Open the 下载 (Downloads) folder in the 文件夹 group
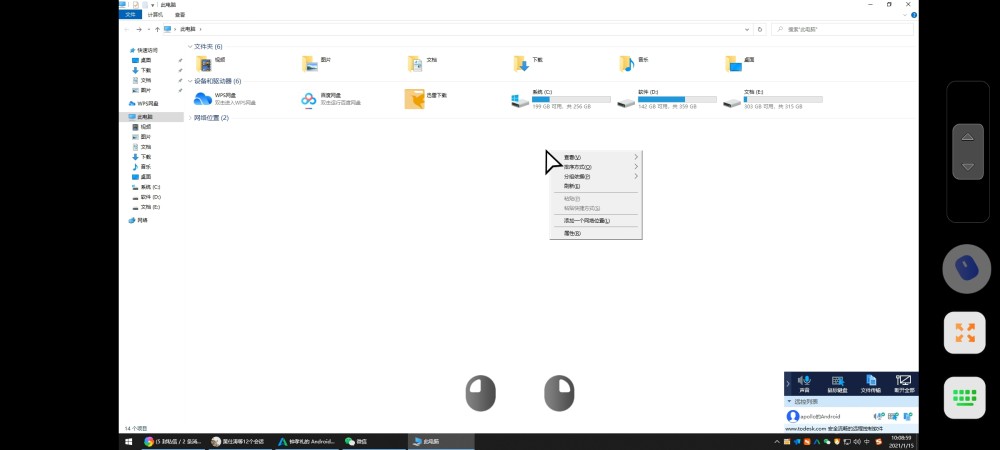 coord(521,64)
